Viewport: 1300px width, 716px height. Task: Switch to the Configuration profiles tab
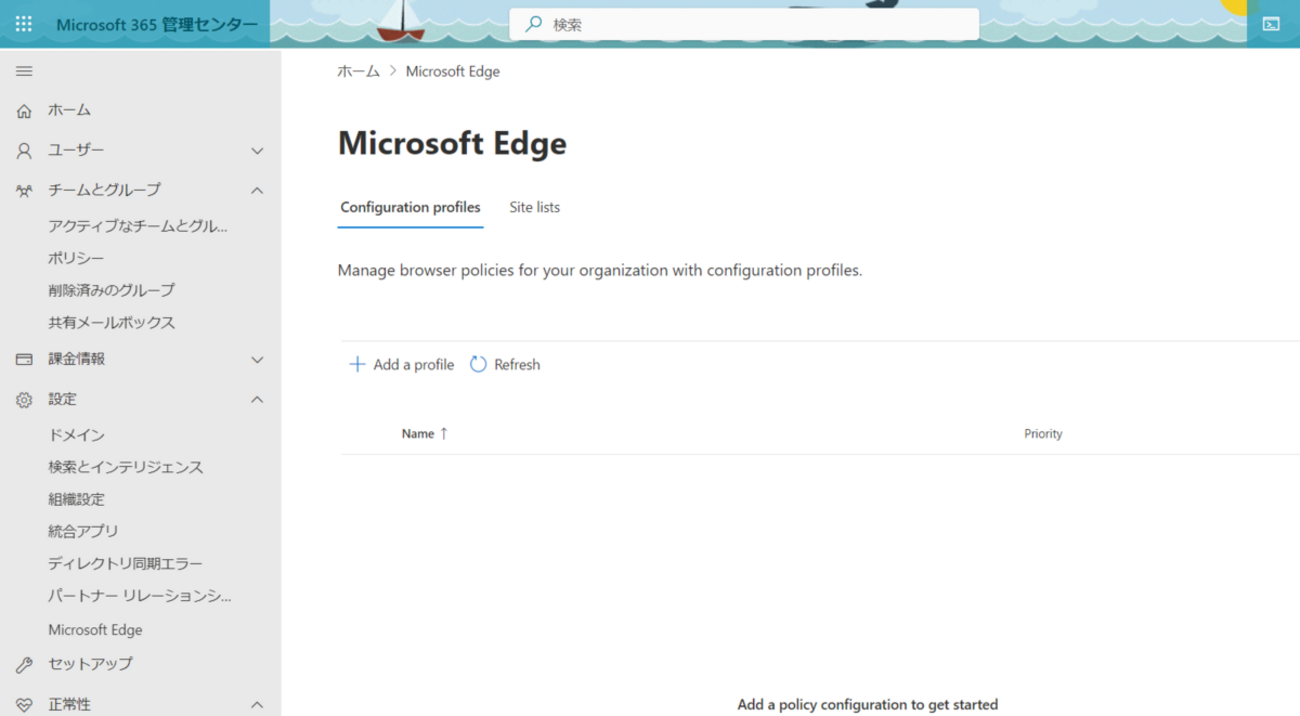pyautogui.click(x=410, y=207)
